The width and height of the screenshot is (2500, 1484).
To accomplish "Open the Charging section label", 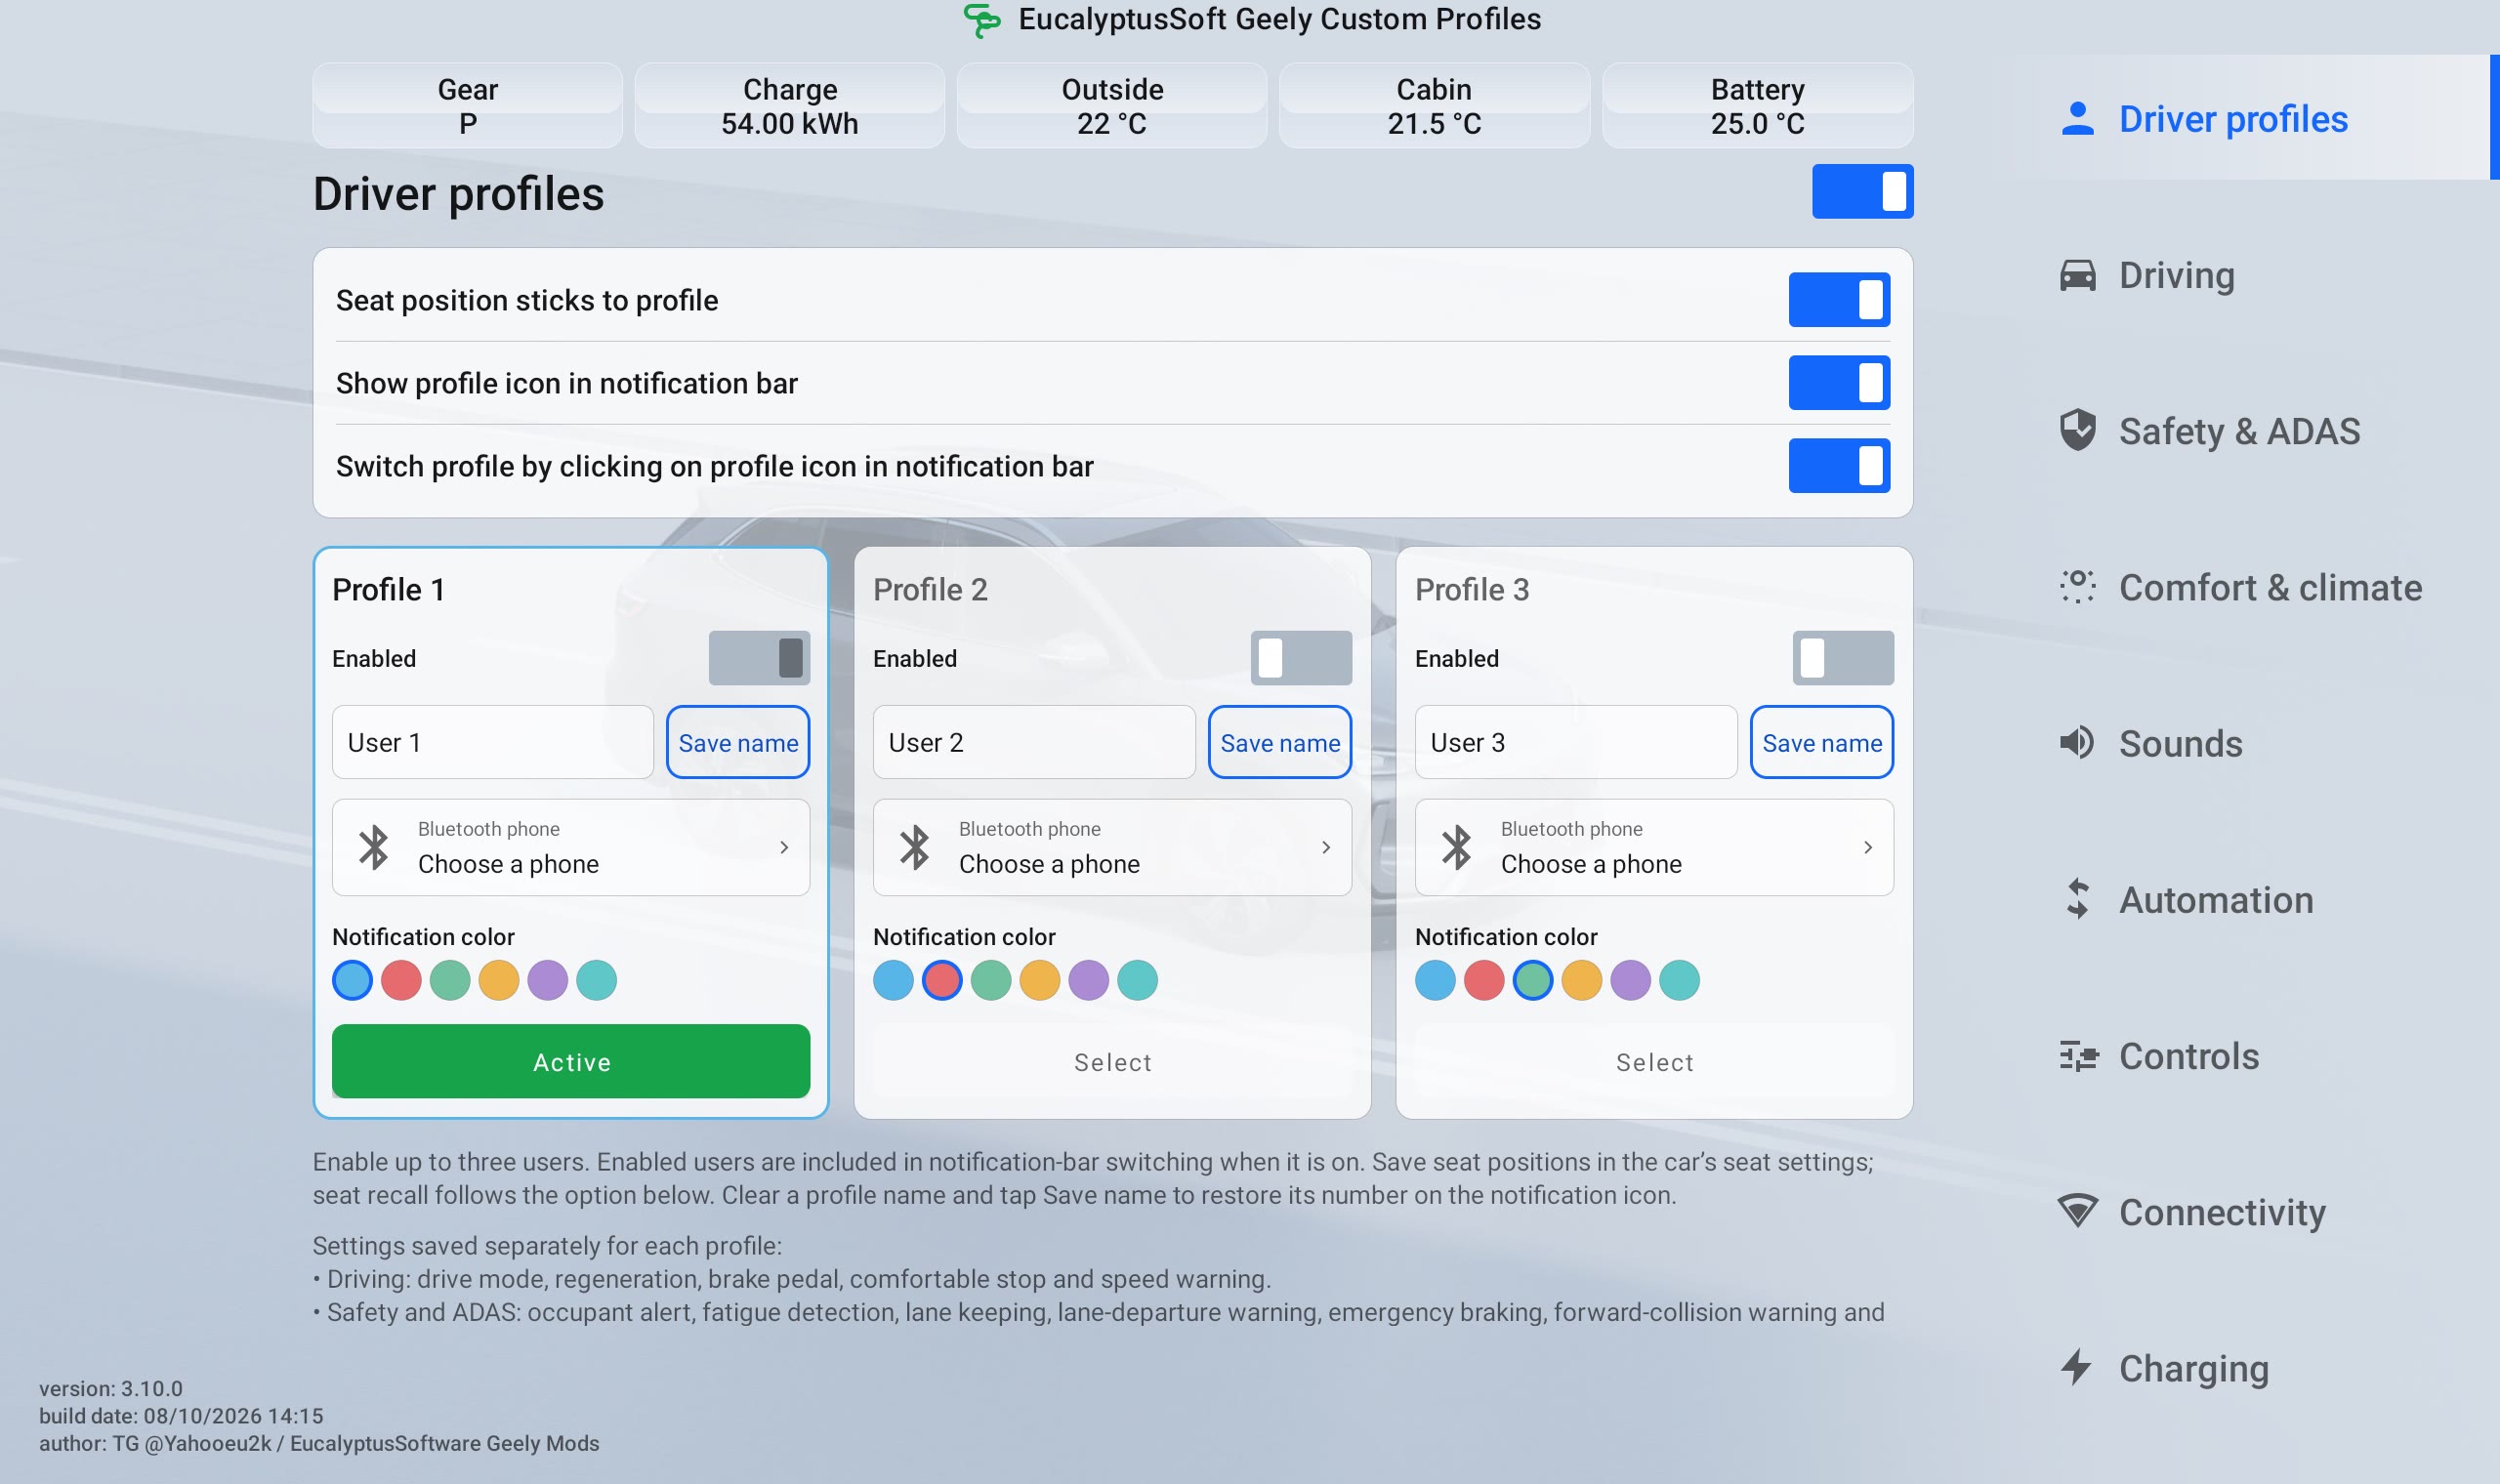I will pos(2193,1368).
